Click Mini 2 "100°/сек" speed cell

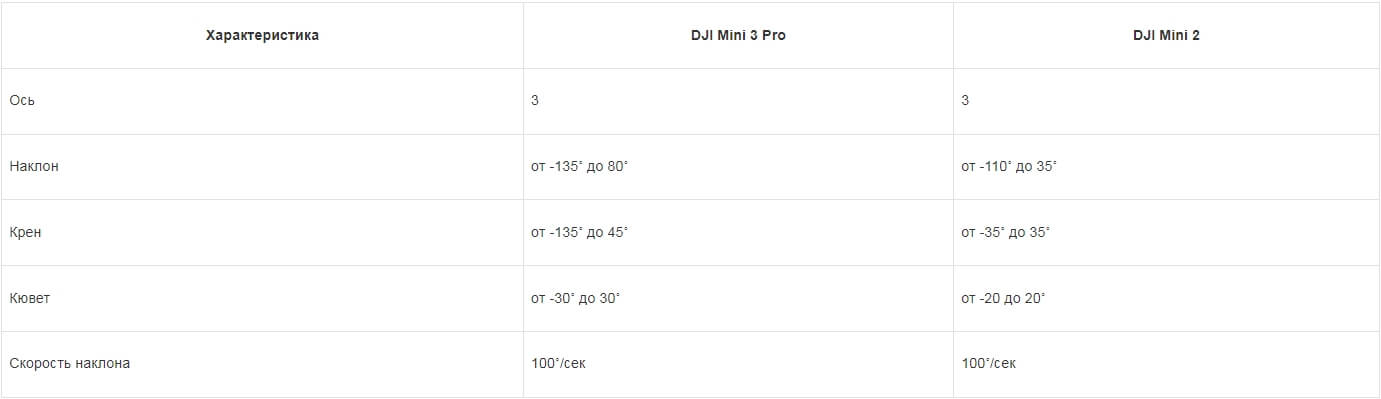[989, 363]
